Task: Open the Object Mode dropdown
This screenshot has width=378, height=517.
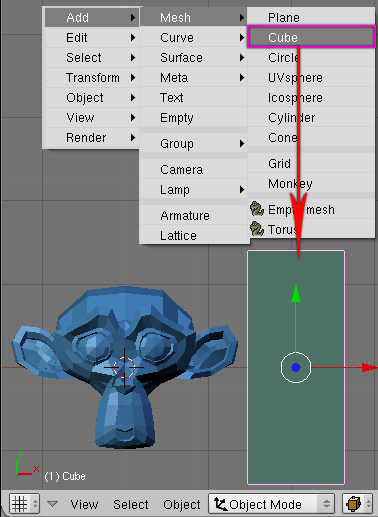Action: click(x=271, y=504)
